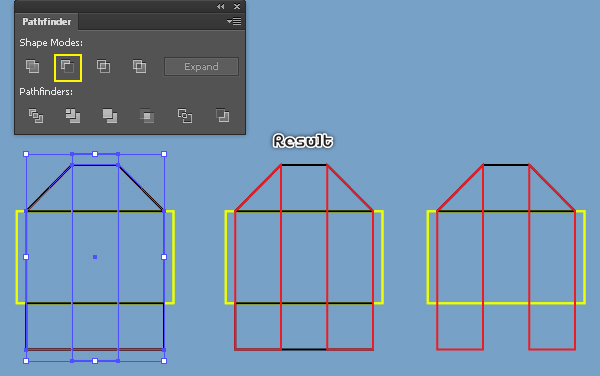Apply the Minus Back pathfinder
This screenshot has height=376, width=600.
point(222,116)
